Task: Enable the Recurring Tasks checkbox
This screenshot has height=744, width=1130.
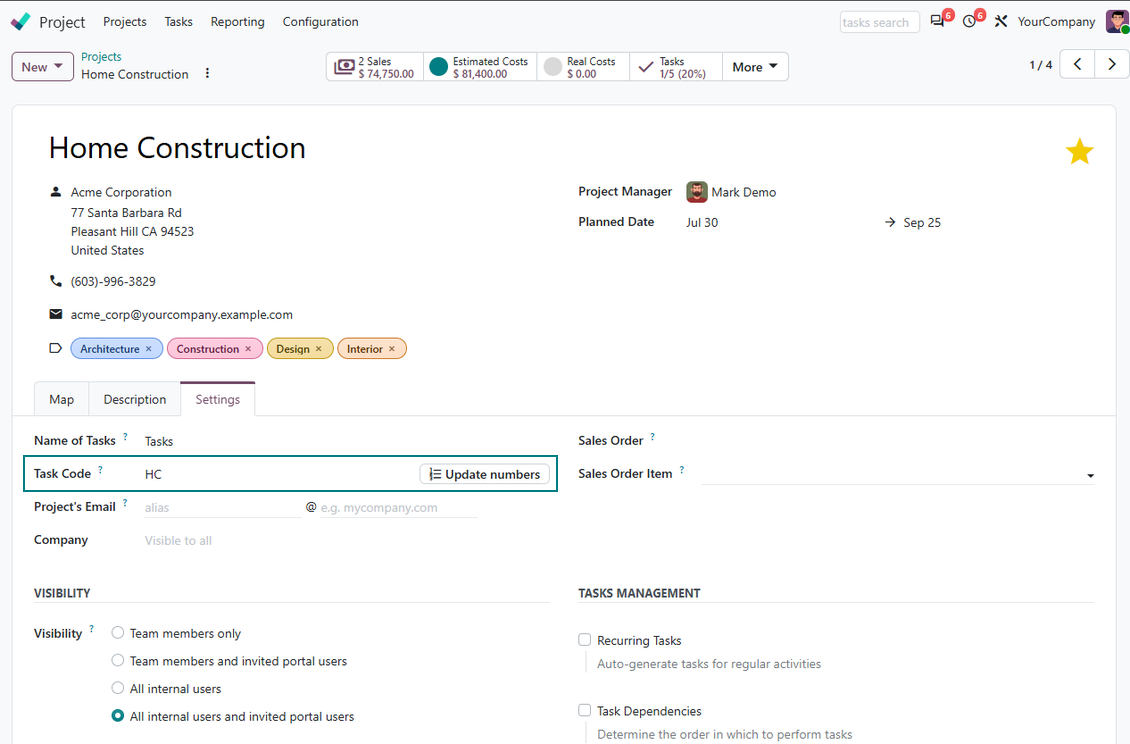Action: coord(584,639)
